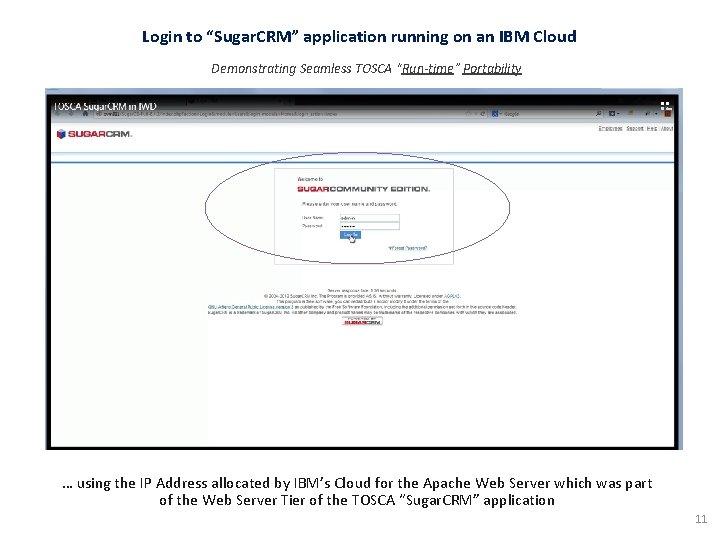Image resolution: width=720 pixels, height=540 pixels.
Task: Open the Support link in the header
Action: [635, 128]
